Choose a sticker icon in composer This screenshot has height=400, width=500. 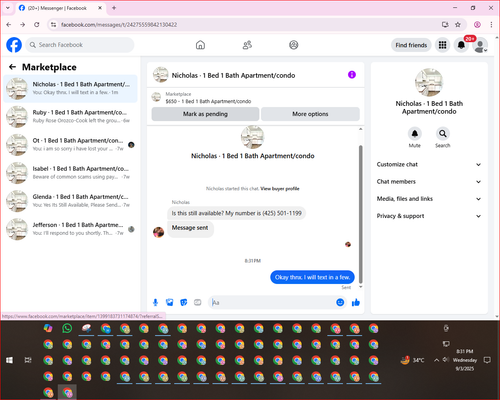coord(183,302)
